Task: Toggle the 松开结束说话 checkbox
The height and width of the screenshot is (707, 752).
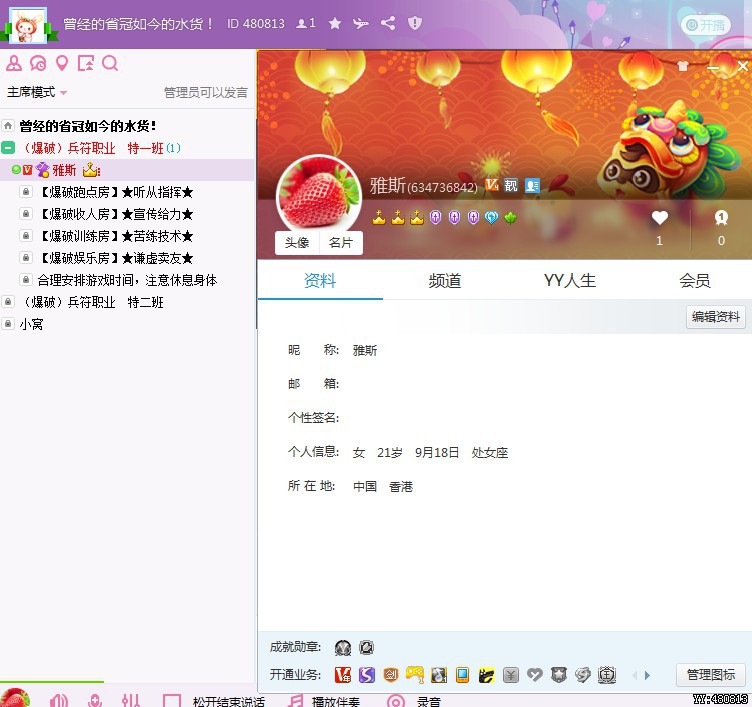Action: pos(172,701)
